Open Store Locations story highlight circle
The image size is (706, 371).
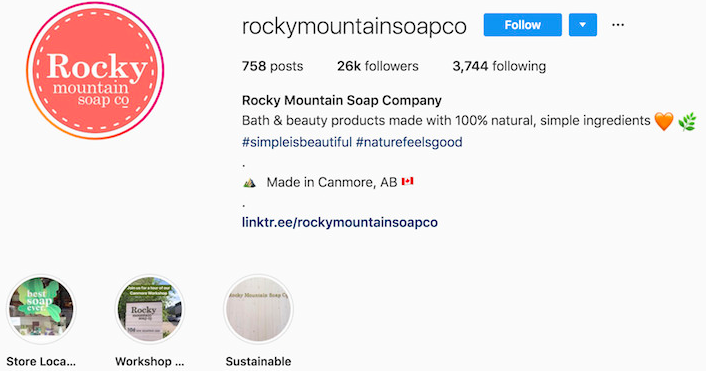point(41,310)
